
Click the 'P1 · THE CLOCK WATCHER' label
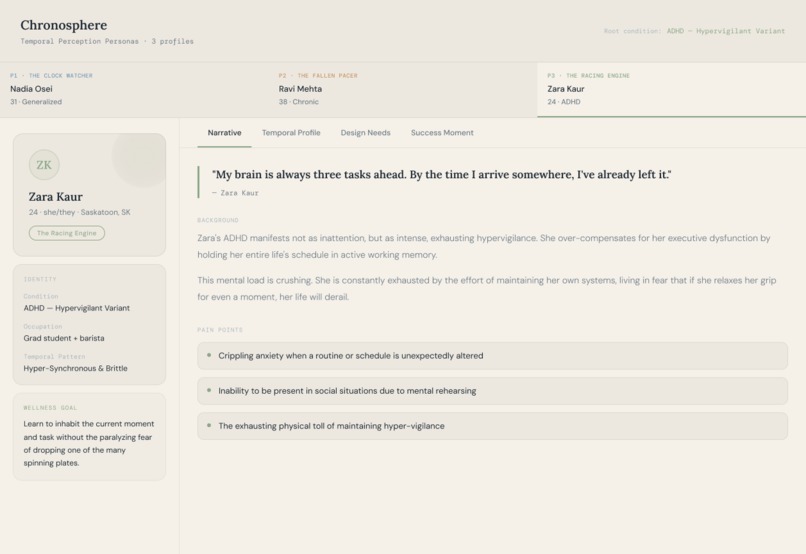pos(51,76)
